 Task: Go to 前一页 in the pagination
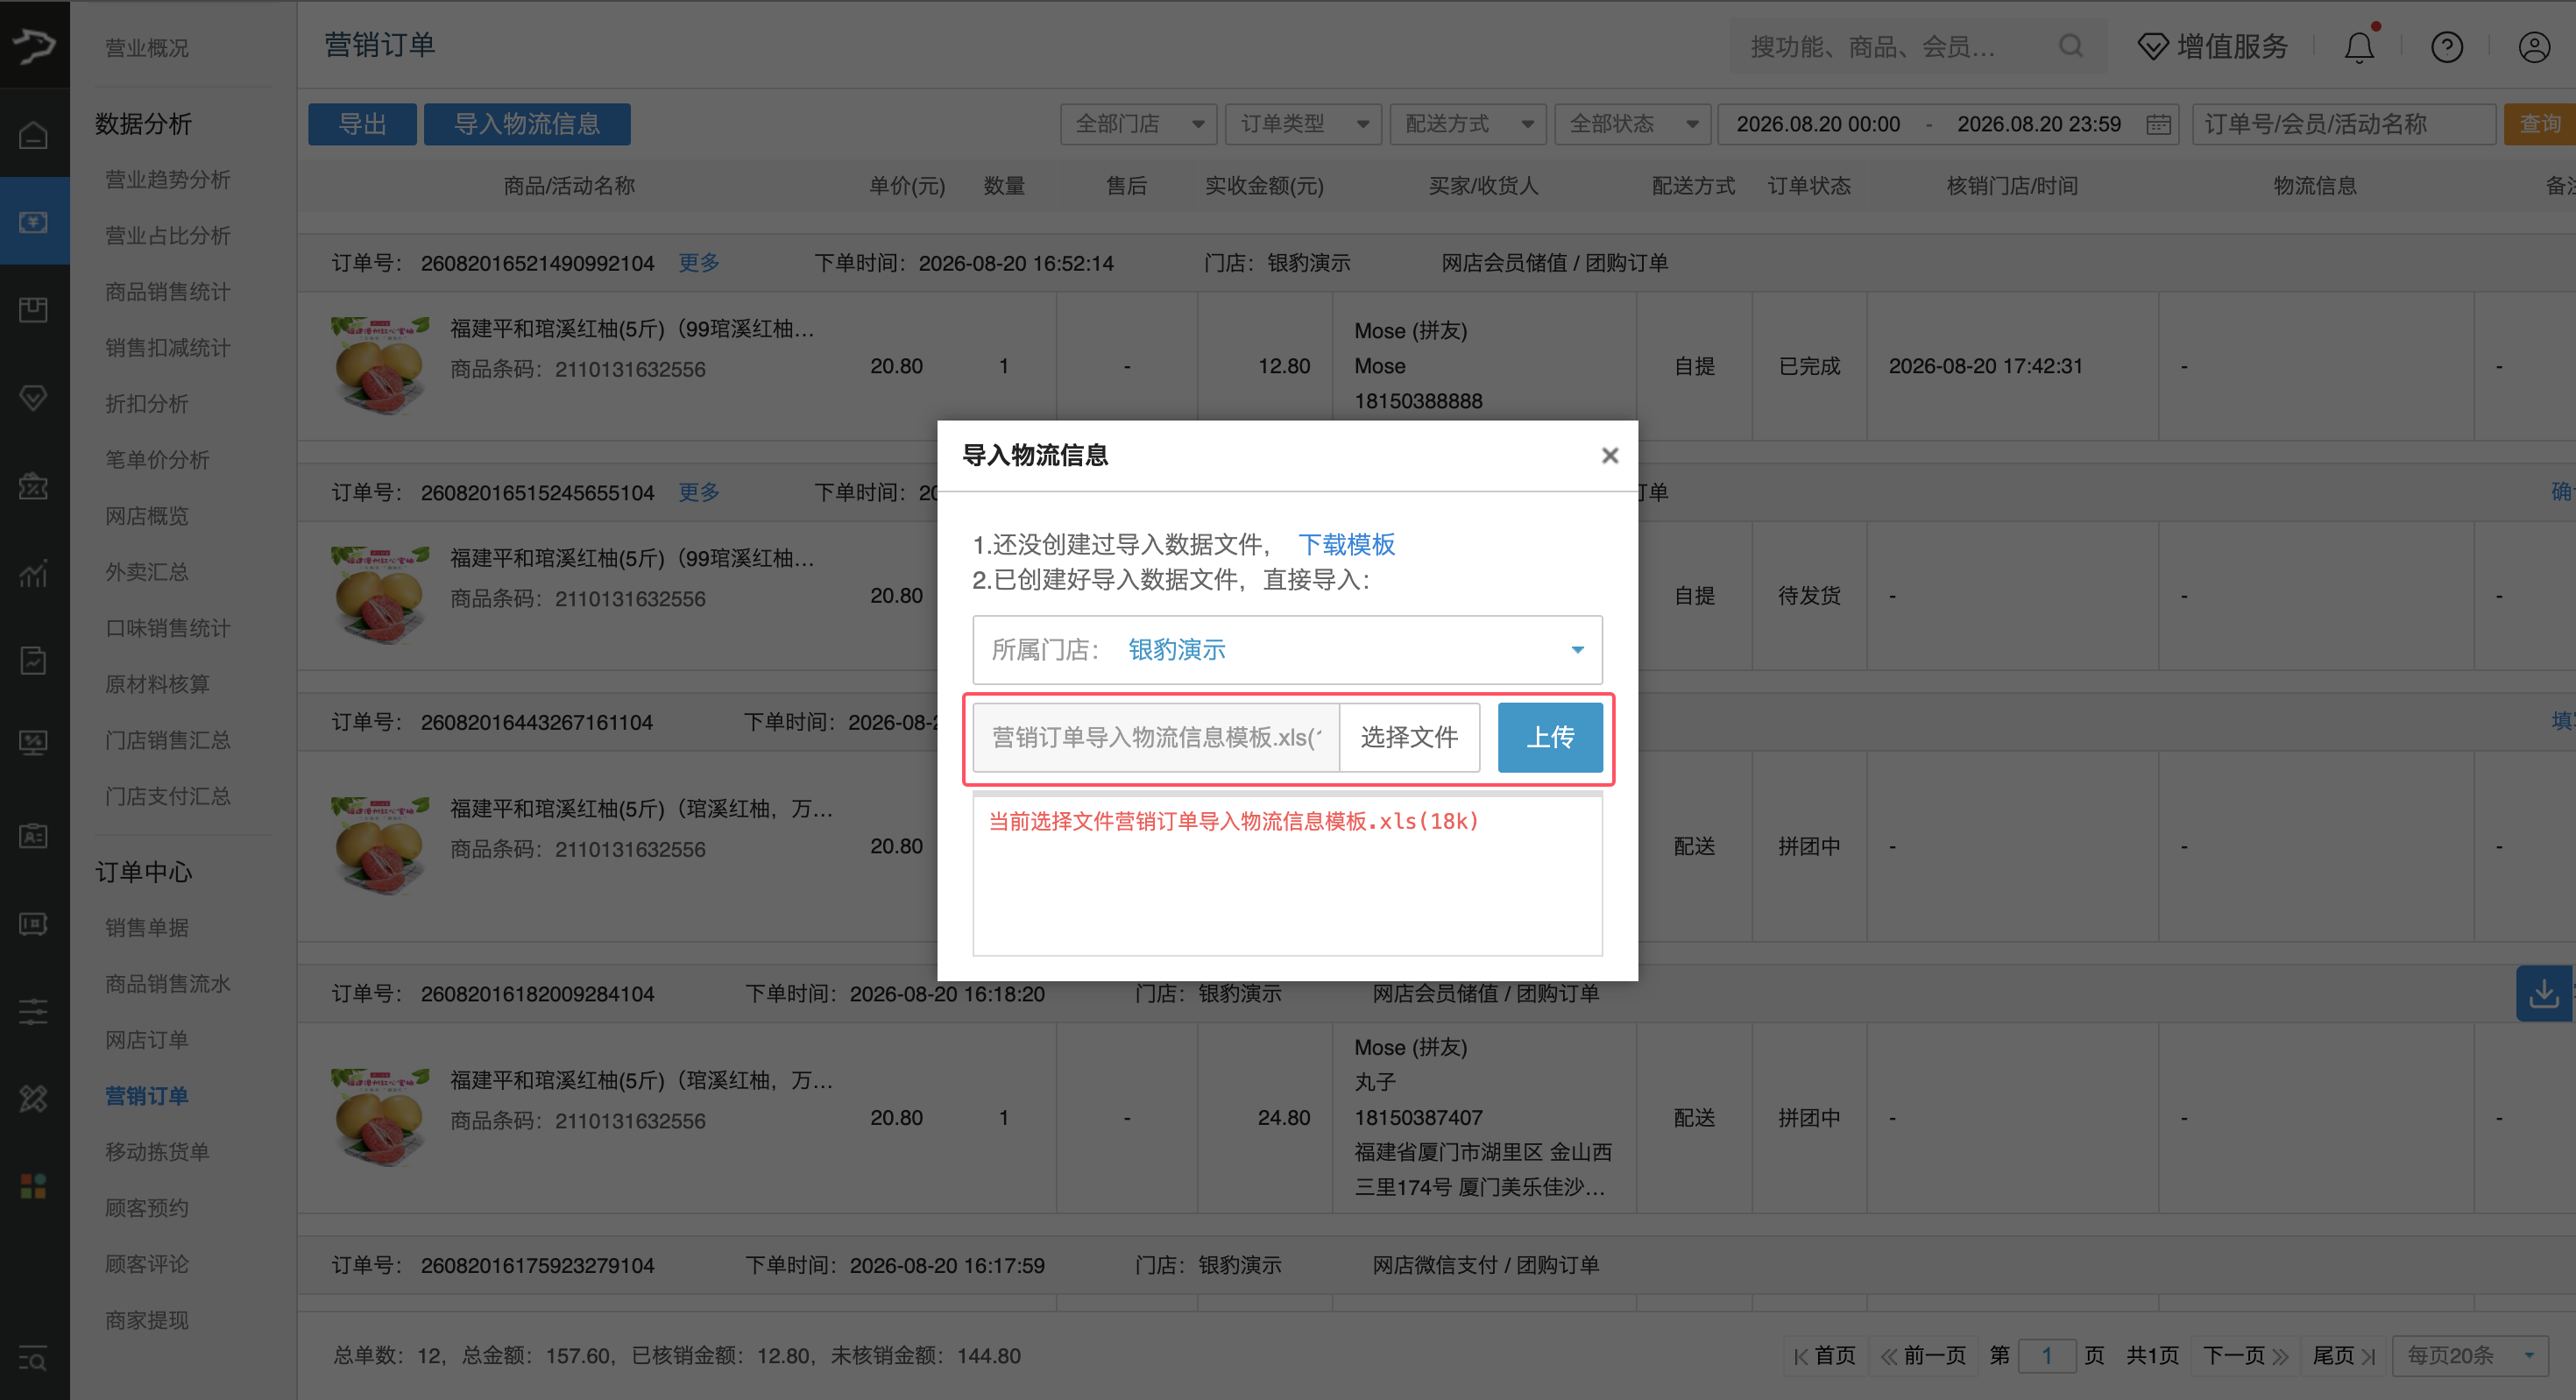(x=1923, y=1356)
